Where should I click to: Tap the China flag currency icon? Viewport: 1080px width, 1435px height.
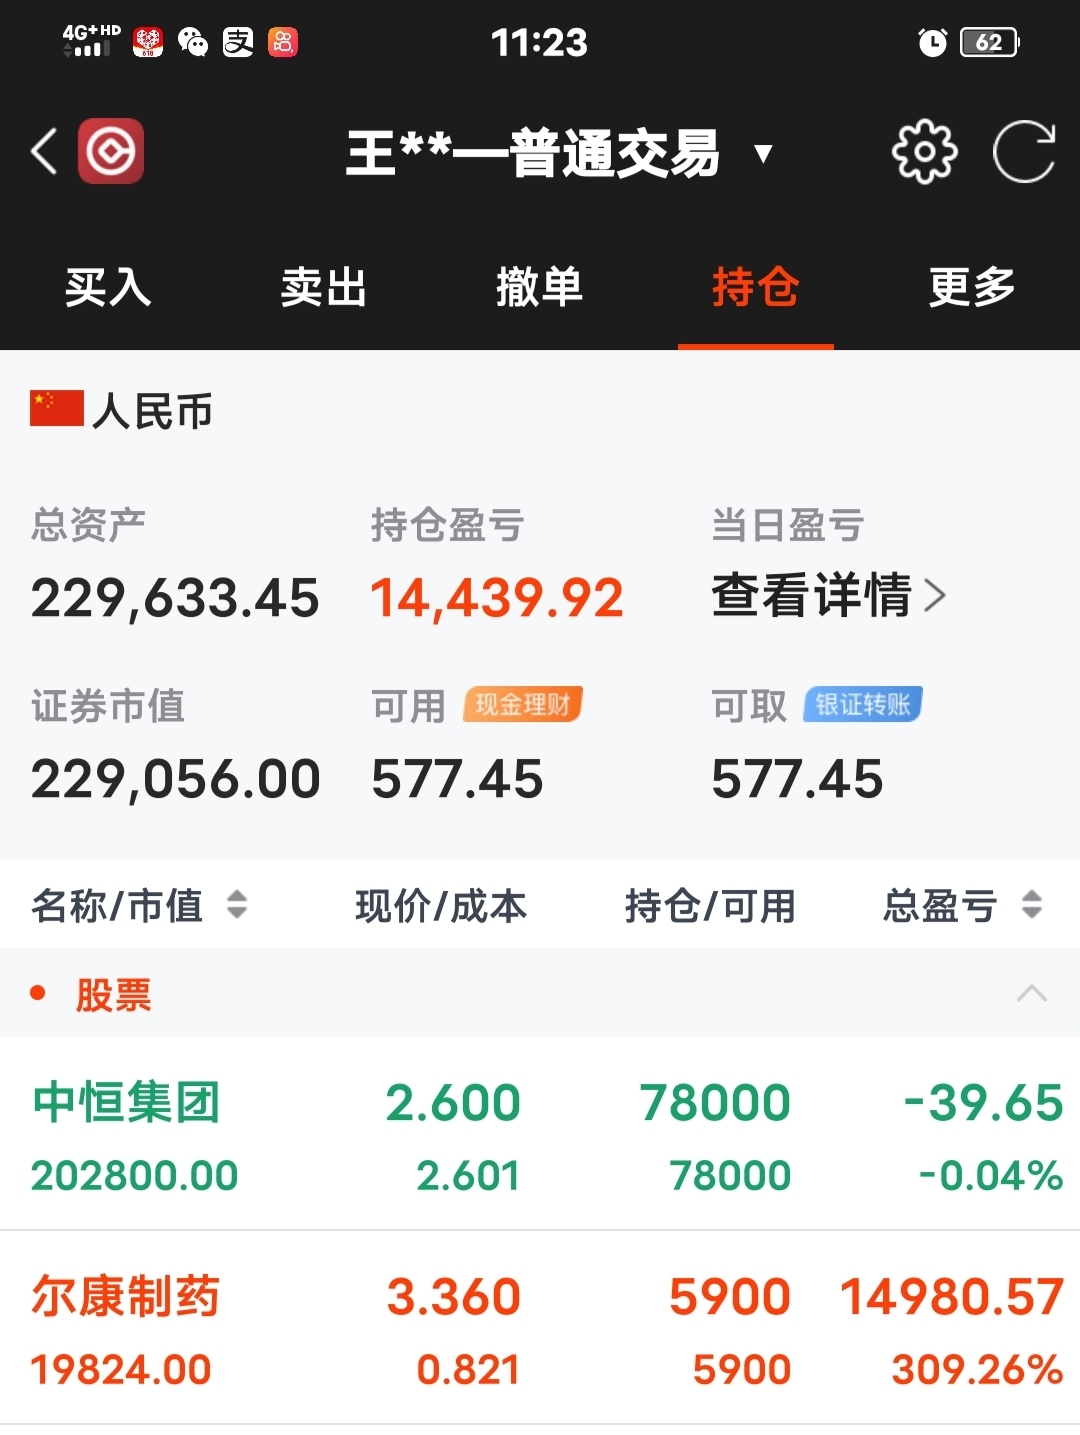point(57,409)
